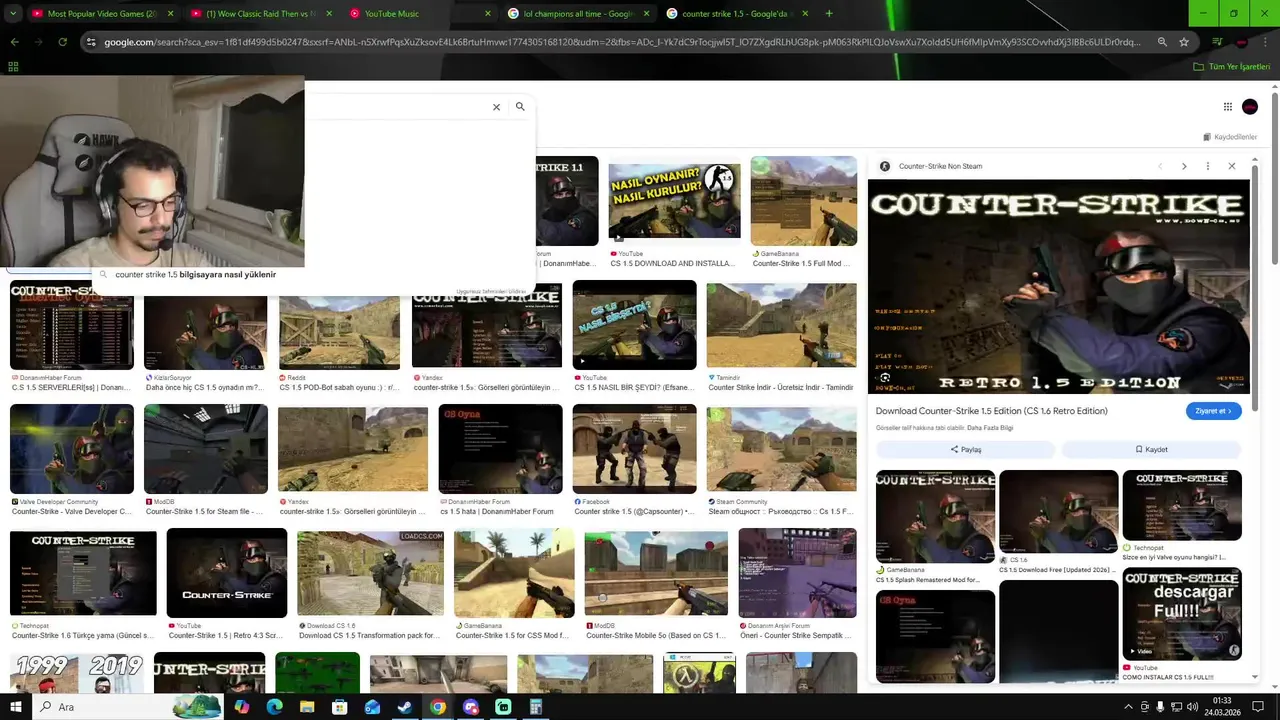1280x720 pixels.
Task: Click the zoom magnifier icon in address bar
Action: coord(1162,42)
